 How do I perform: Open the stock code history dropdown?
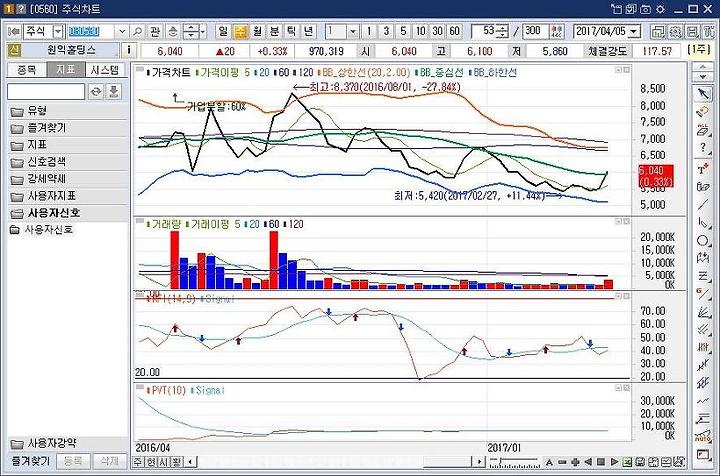[122, 31]
